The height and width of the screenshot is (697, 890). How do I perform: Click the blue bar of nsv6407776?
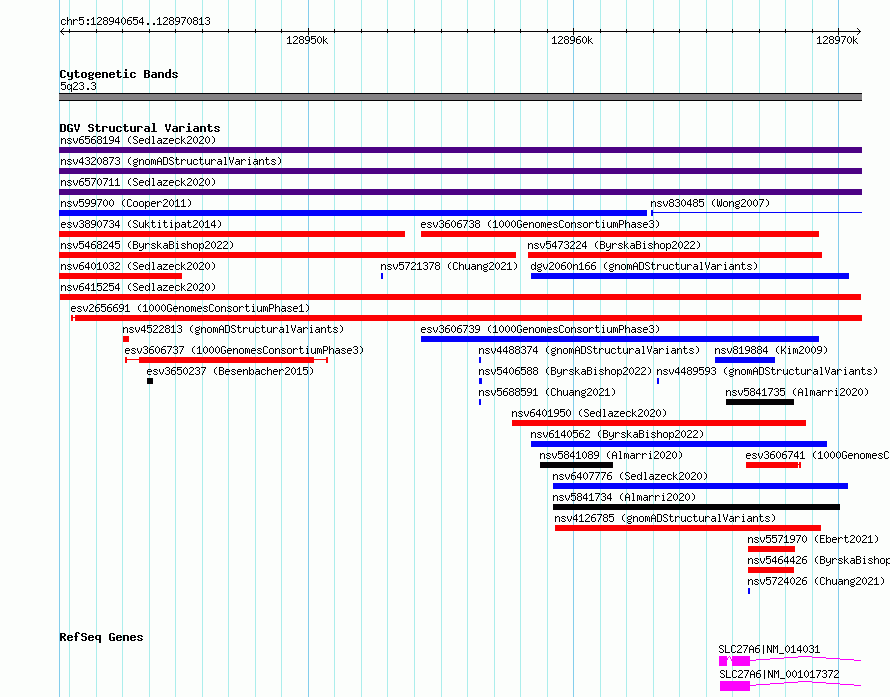pyautogui.click(x=700, y=486)
